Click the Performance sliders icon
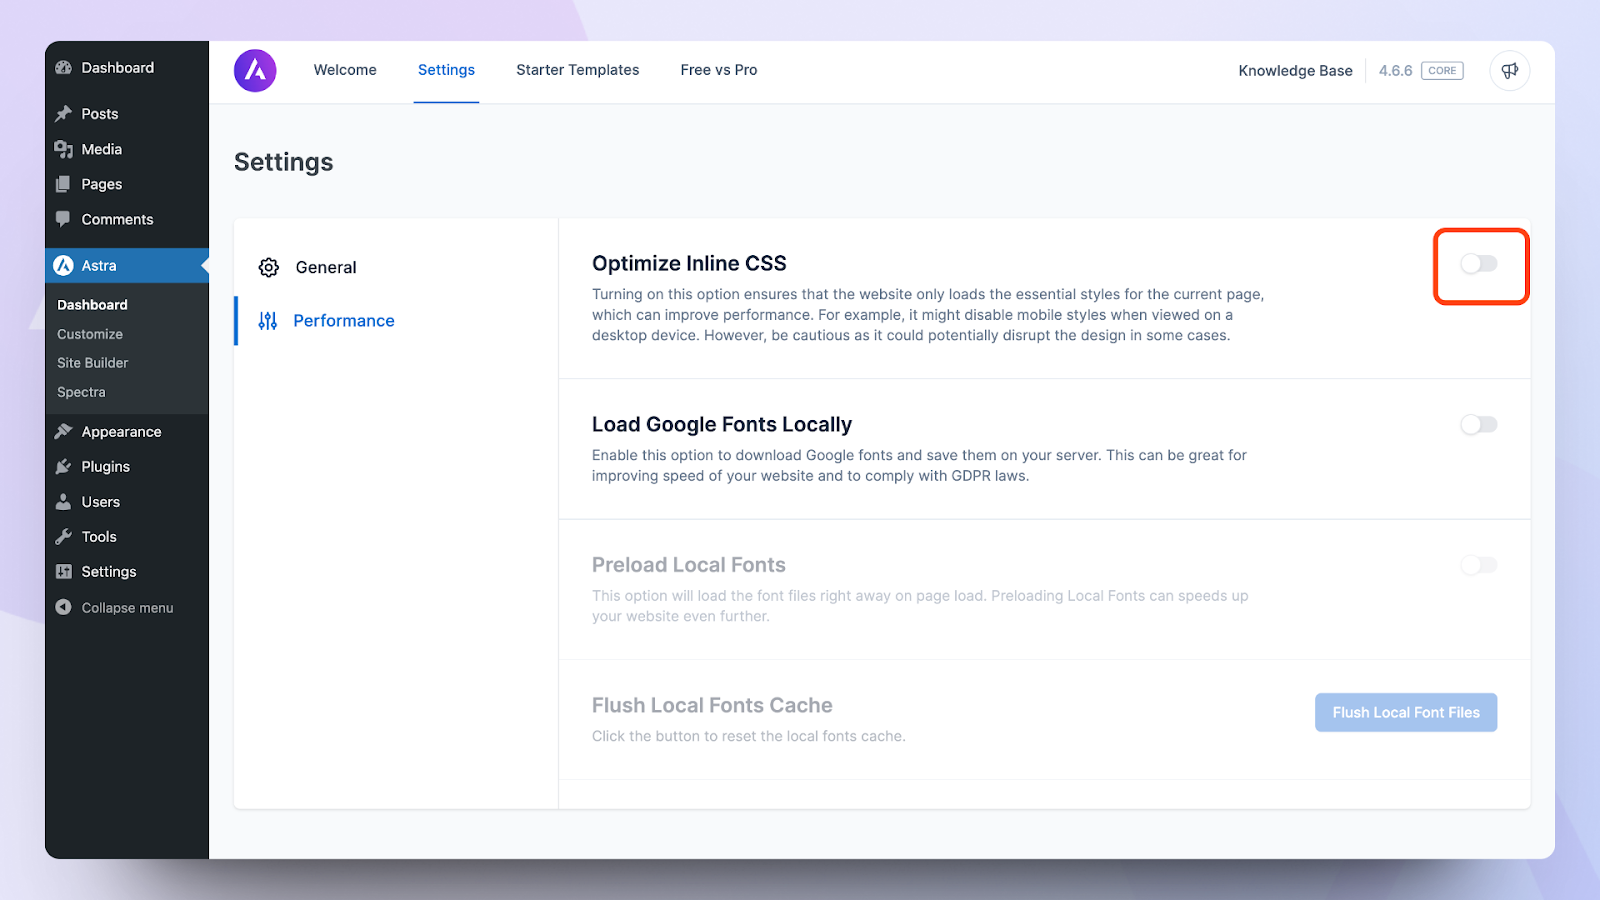 268,321
